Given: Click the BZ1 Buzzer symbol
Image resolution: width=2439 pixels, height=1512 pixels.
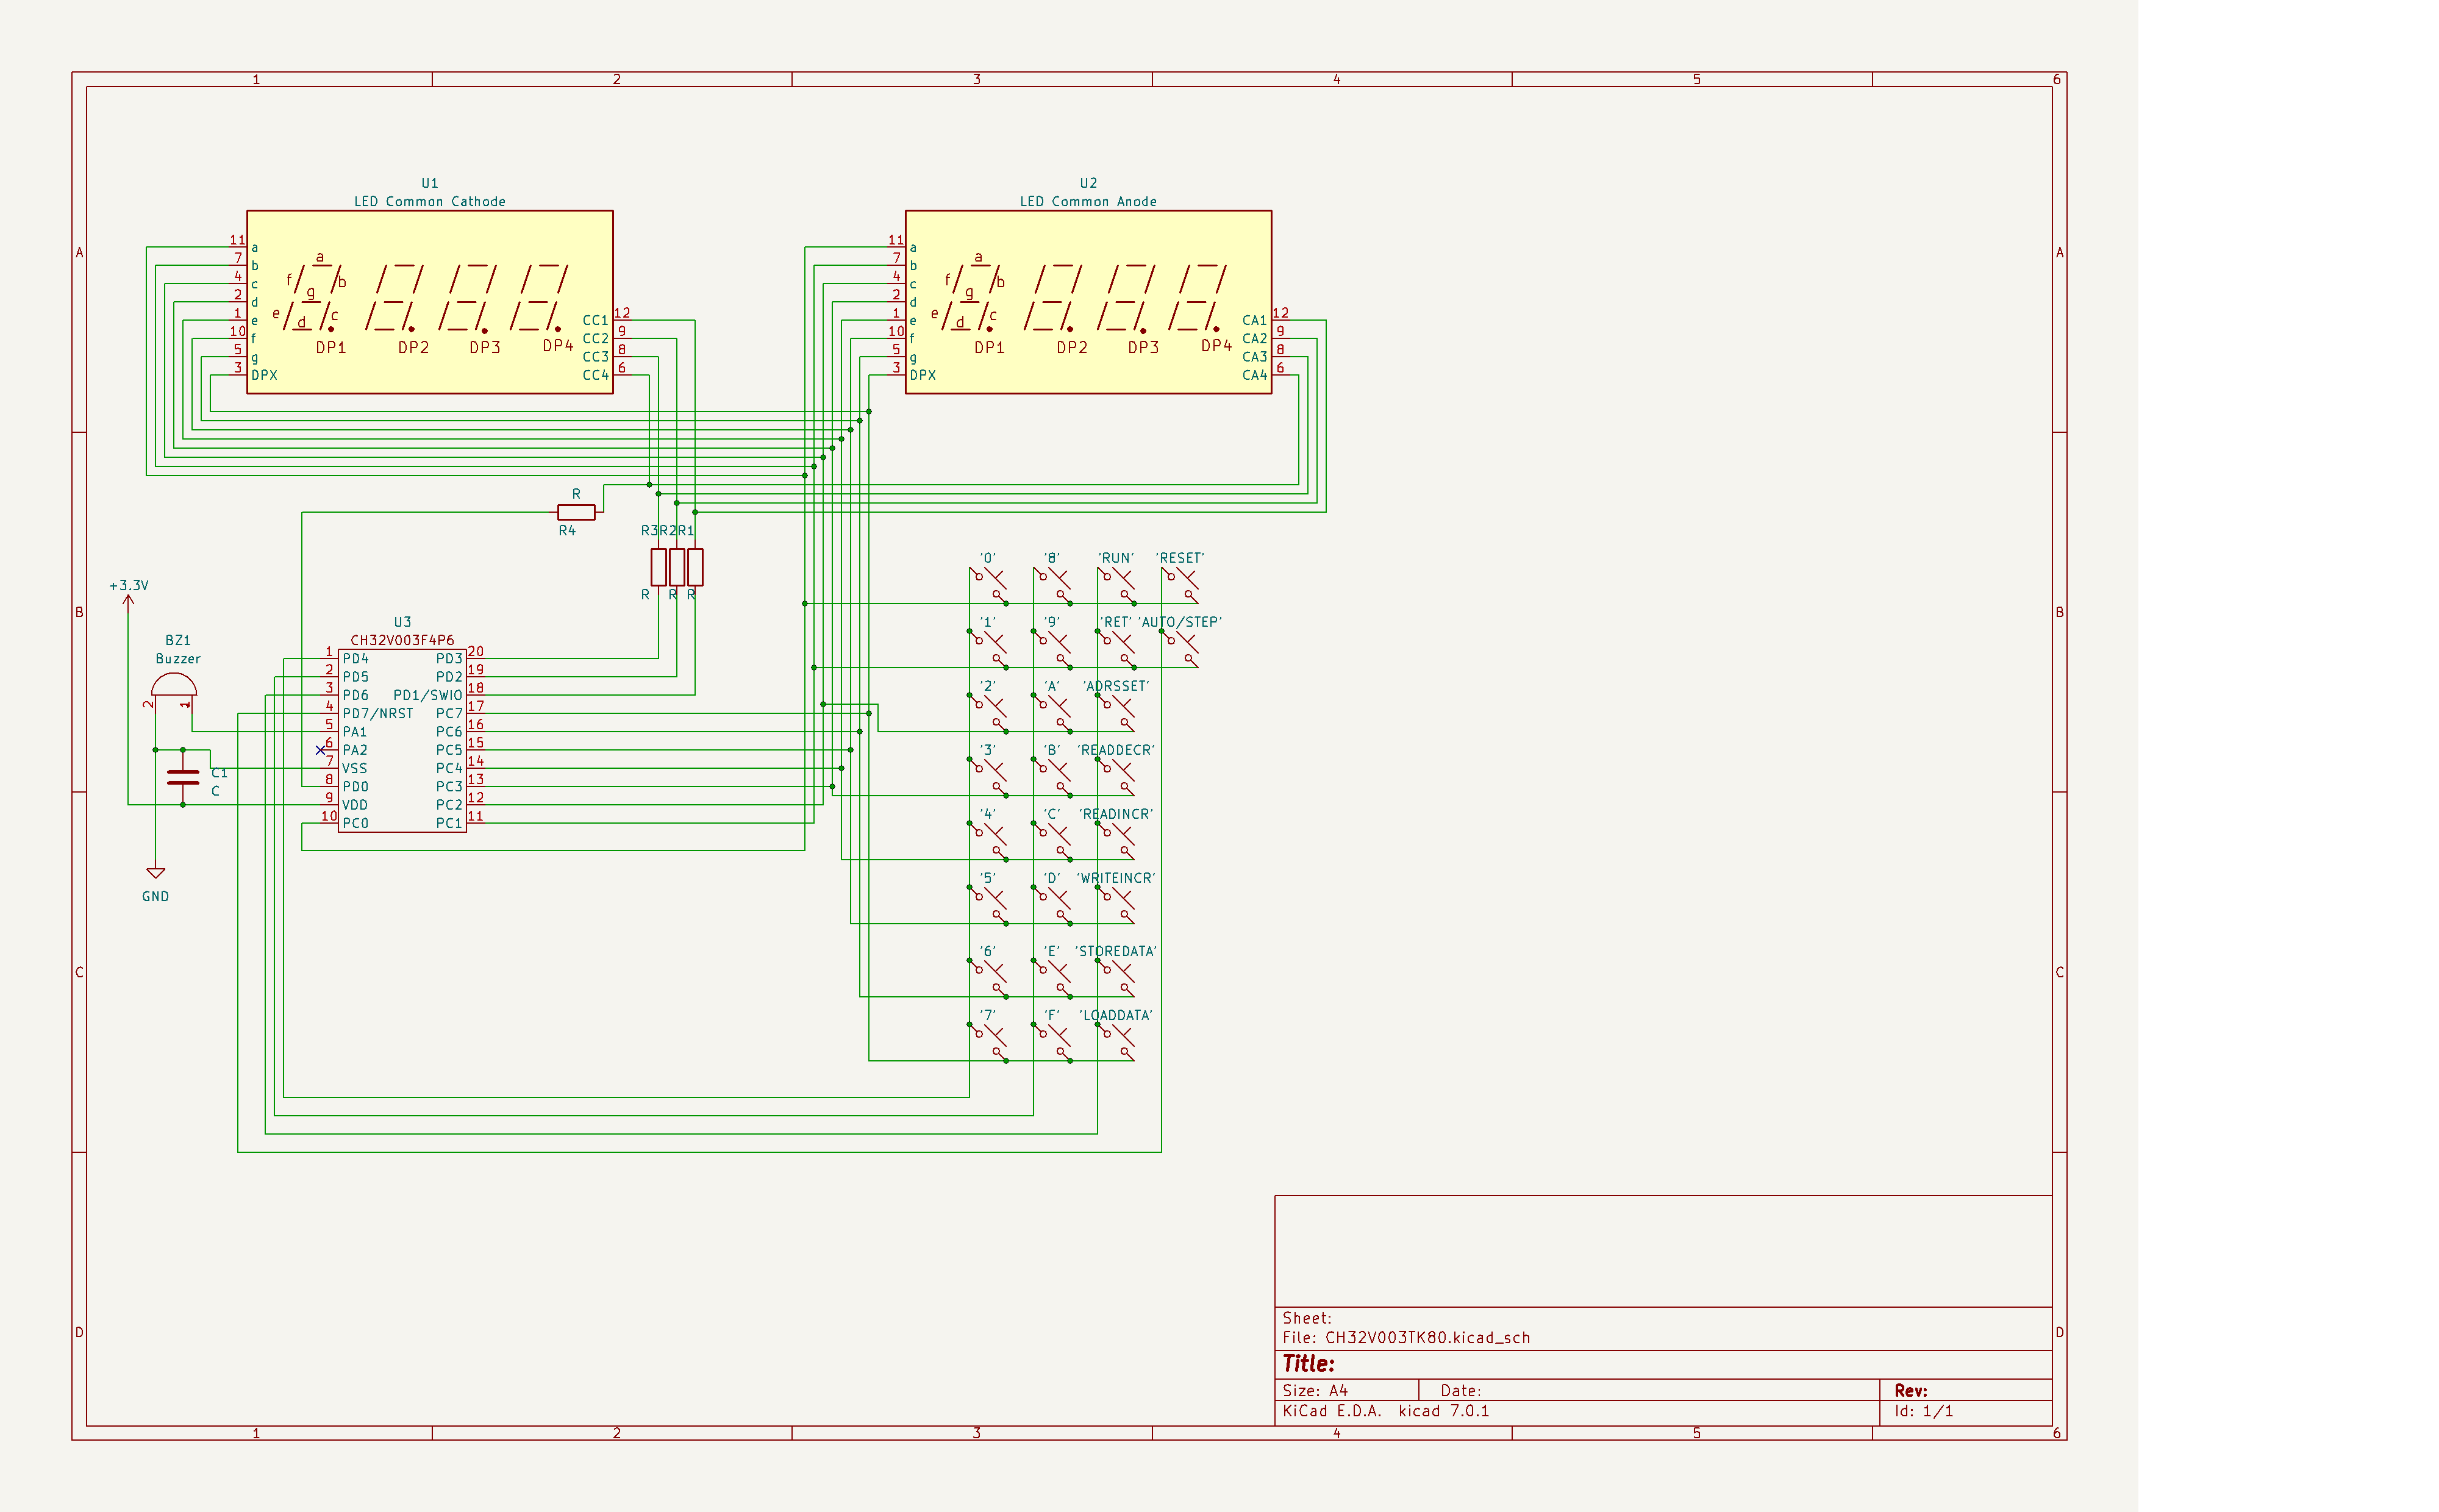Looking at the screenshot, I should click(x=173, y=686).
